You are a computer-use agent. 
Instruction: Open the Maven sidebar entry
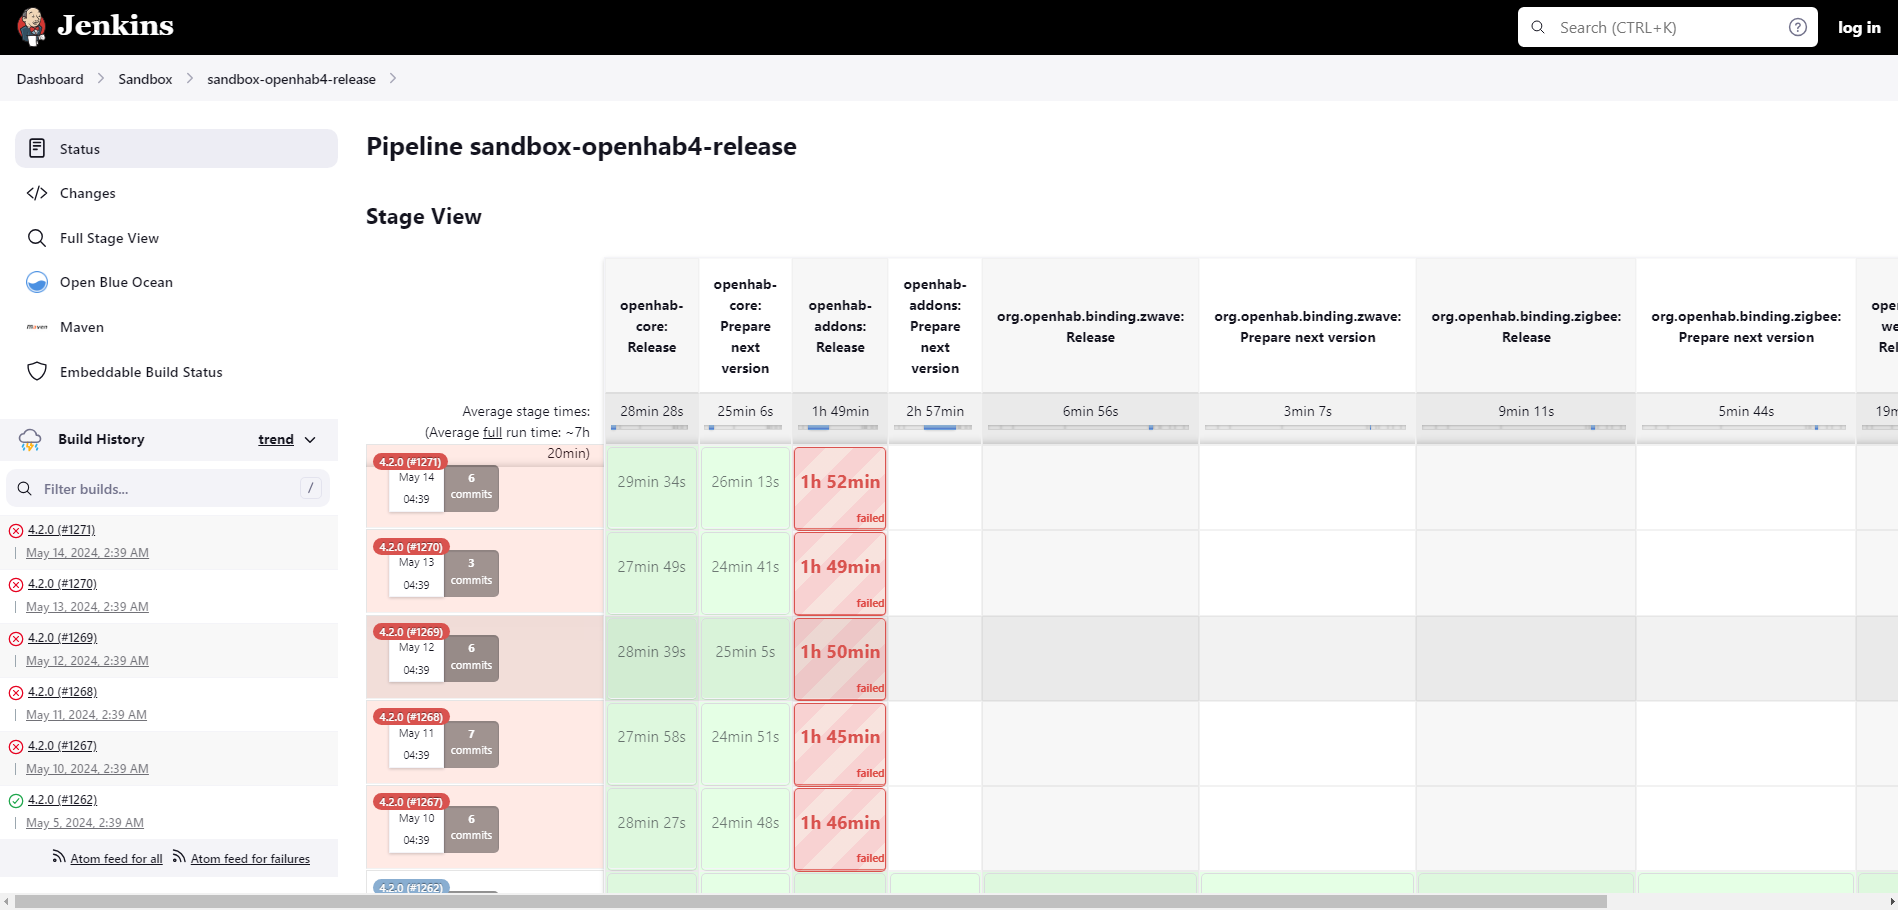click(x=81, y=327)
